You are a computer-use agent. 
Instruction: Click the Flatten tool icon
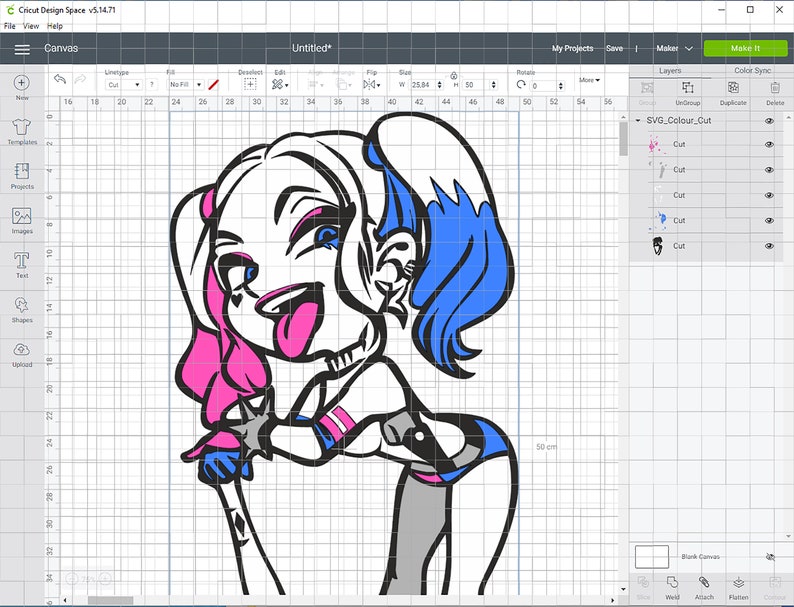click(x=738, y=582)
